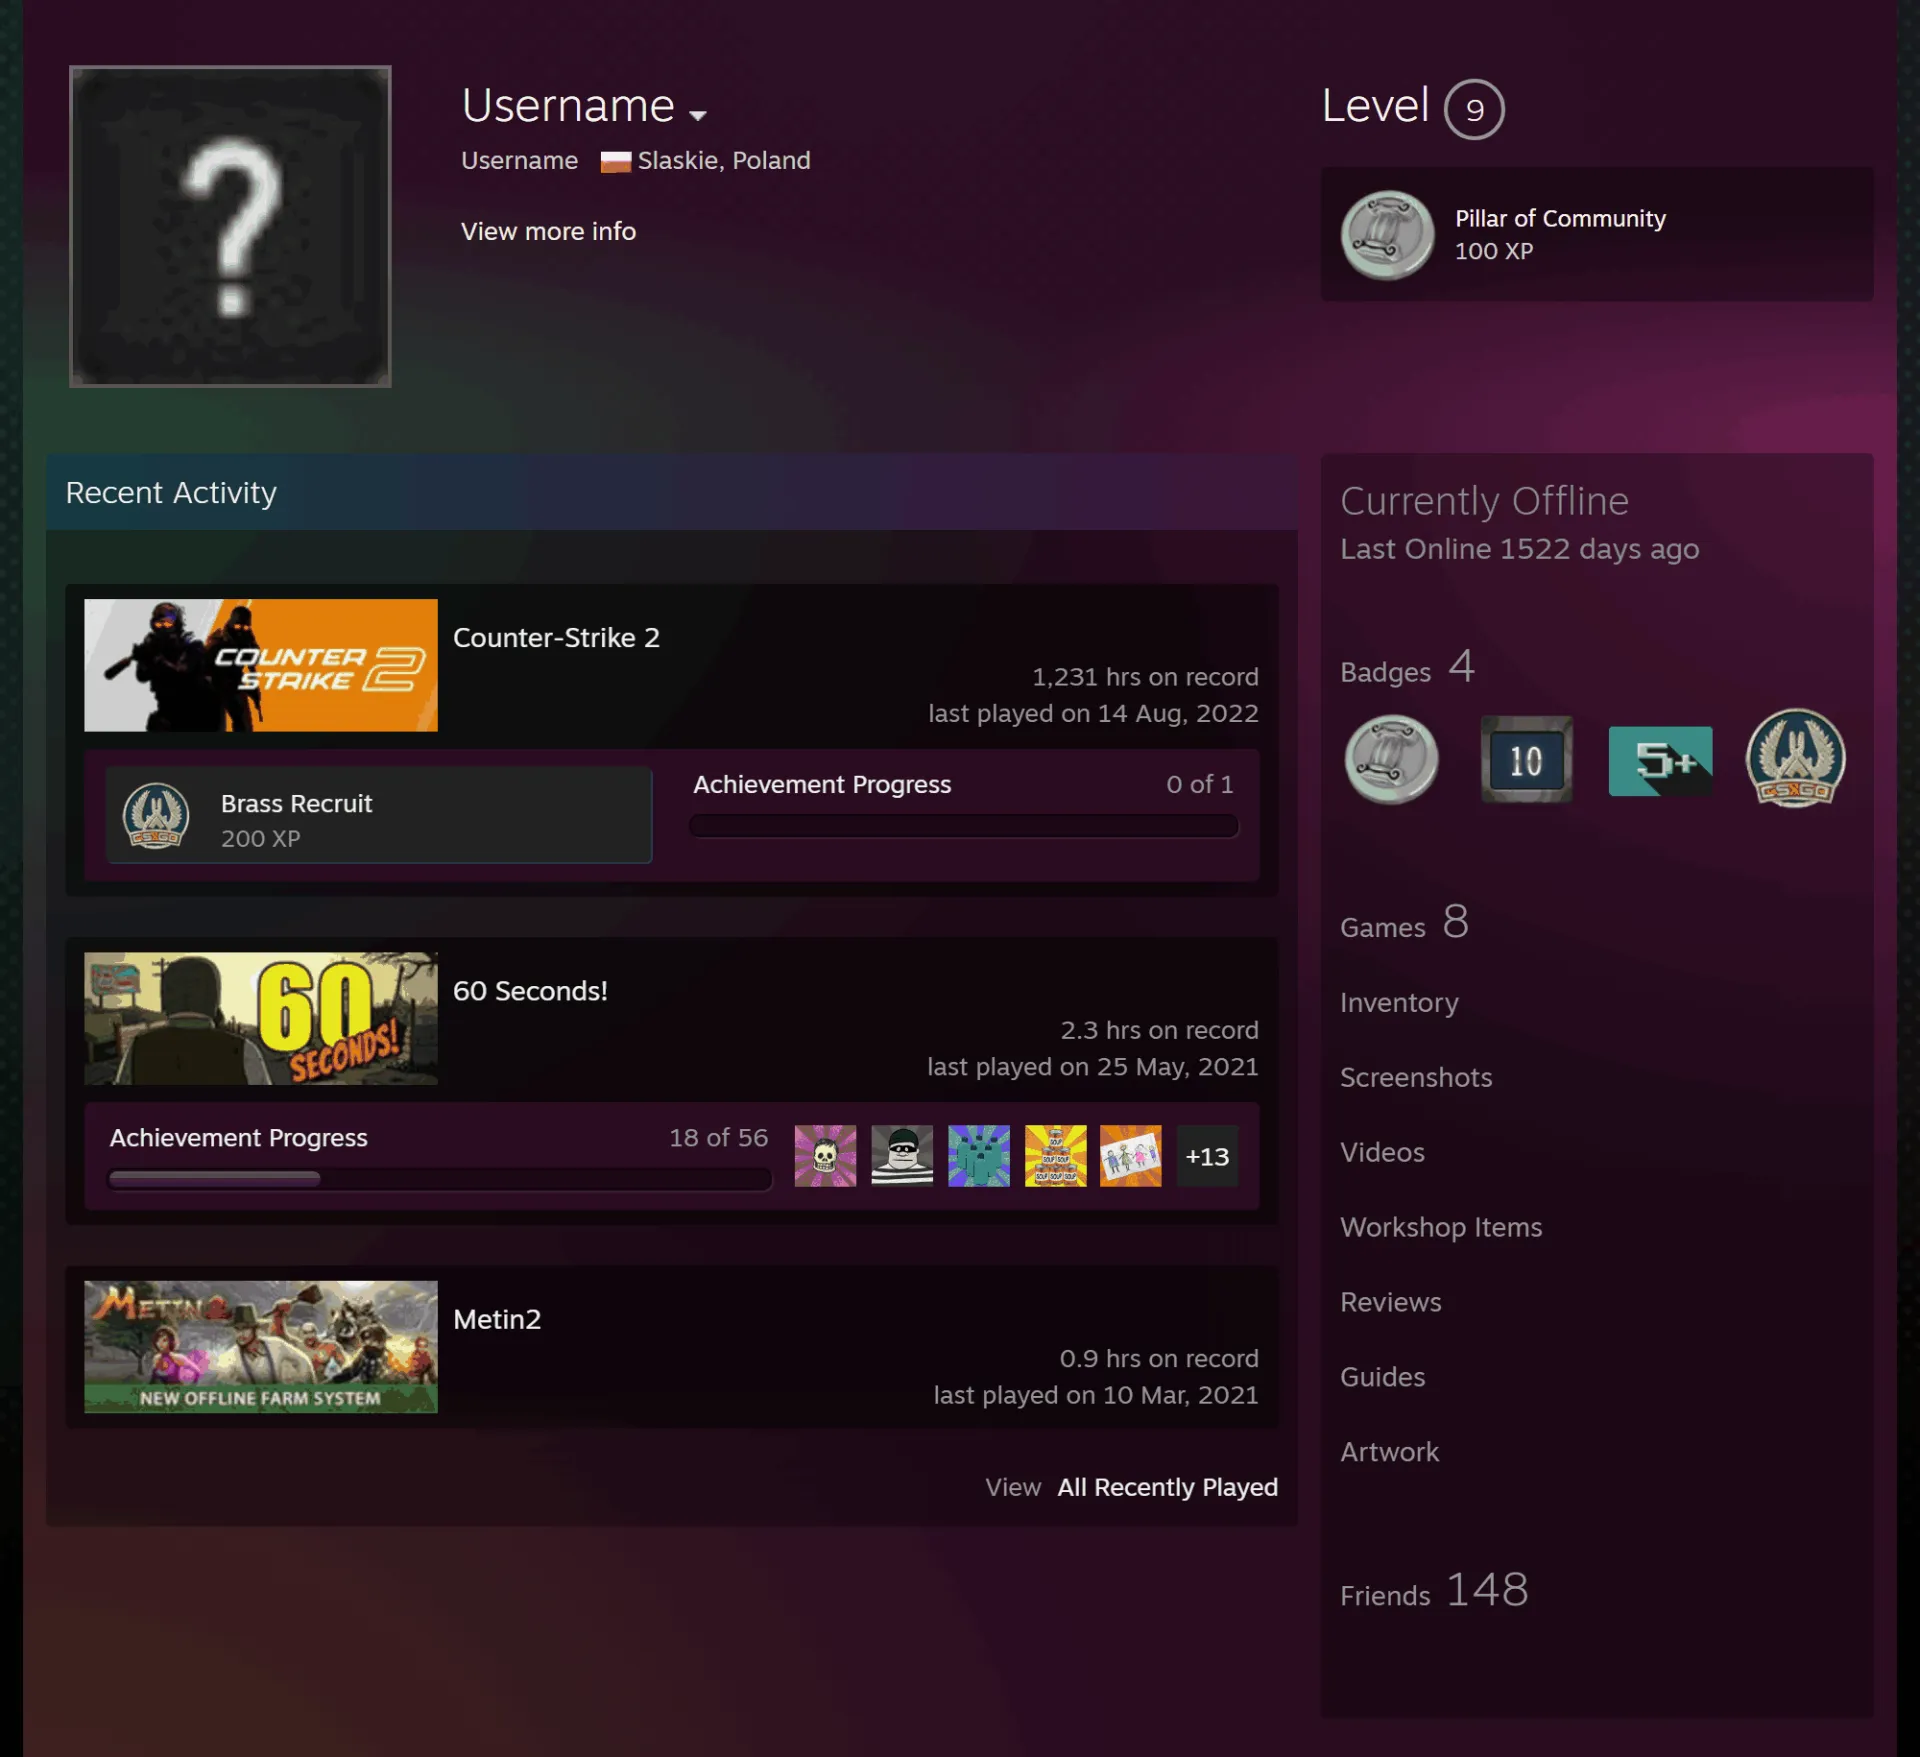Open the Artwork link
Image resolution: width=1920 pixels, height=1757 pixels.
tap(1389, 1452)
